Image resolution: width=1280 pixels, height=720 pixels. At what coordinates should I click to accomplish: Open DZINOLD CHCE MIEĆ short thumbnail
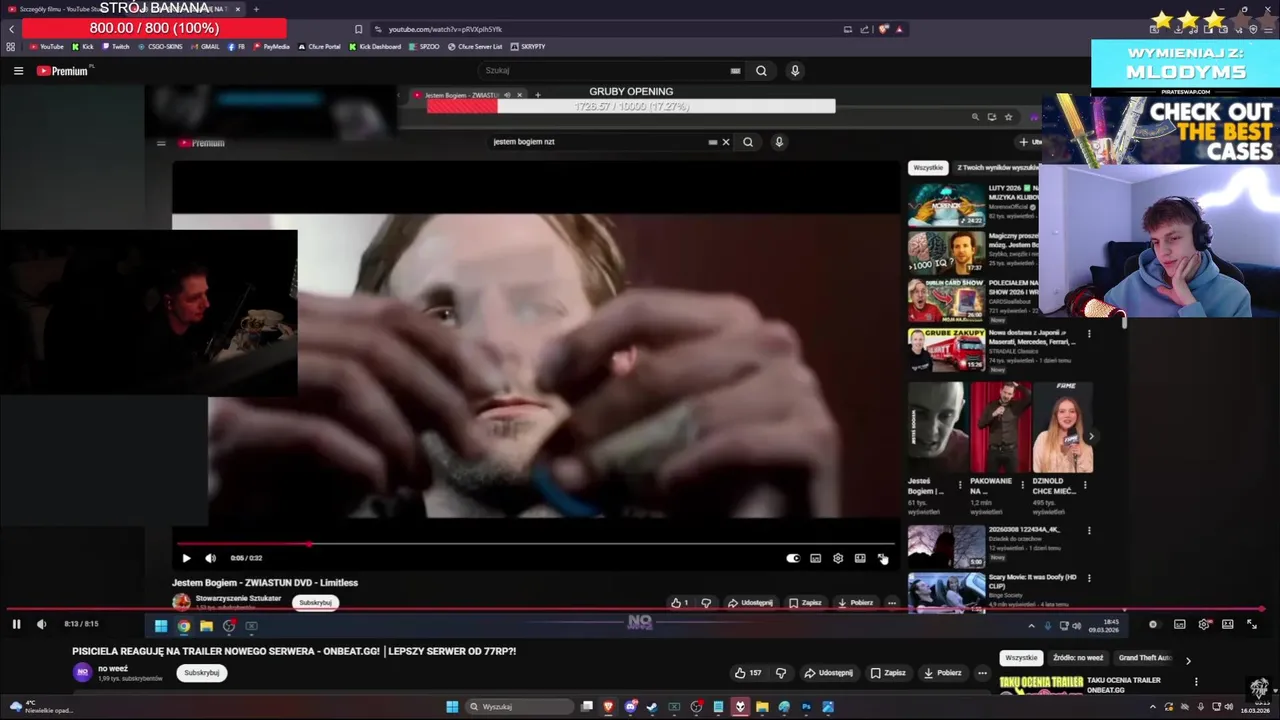pos(1062,427)
